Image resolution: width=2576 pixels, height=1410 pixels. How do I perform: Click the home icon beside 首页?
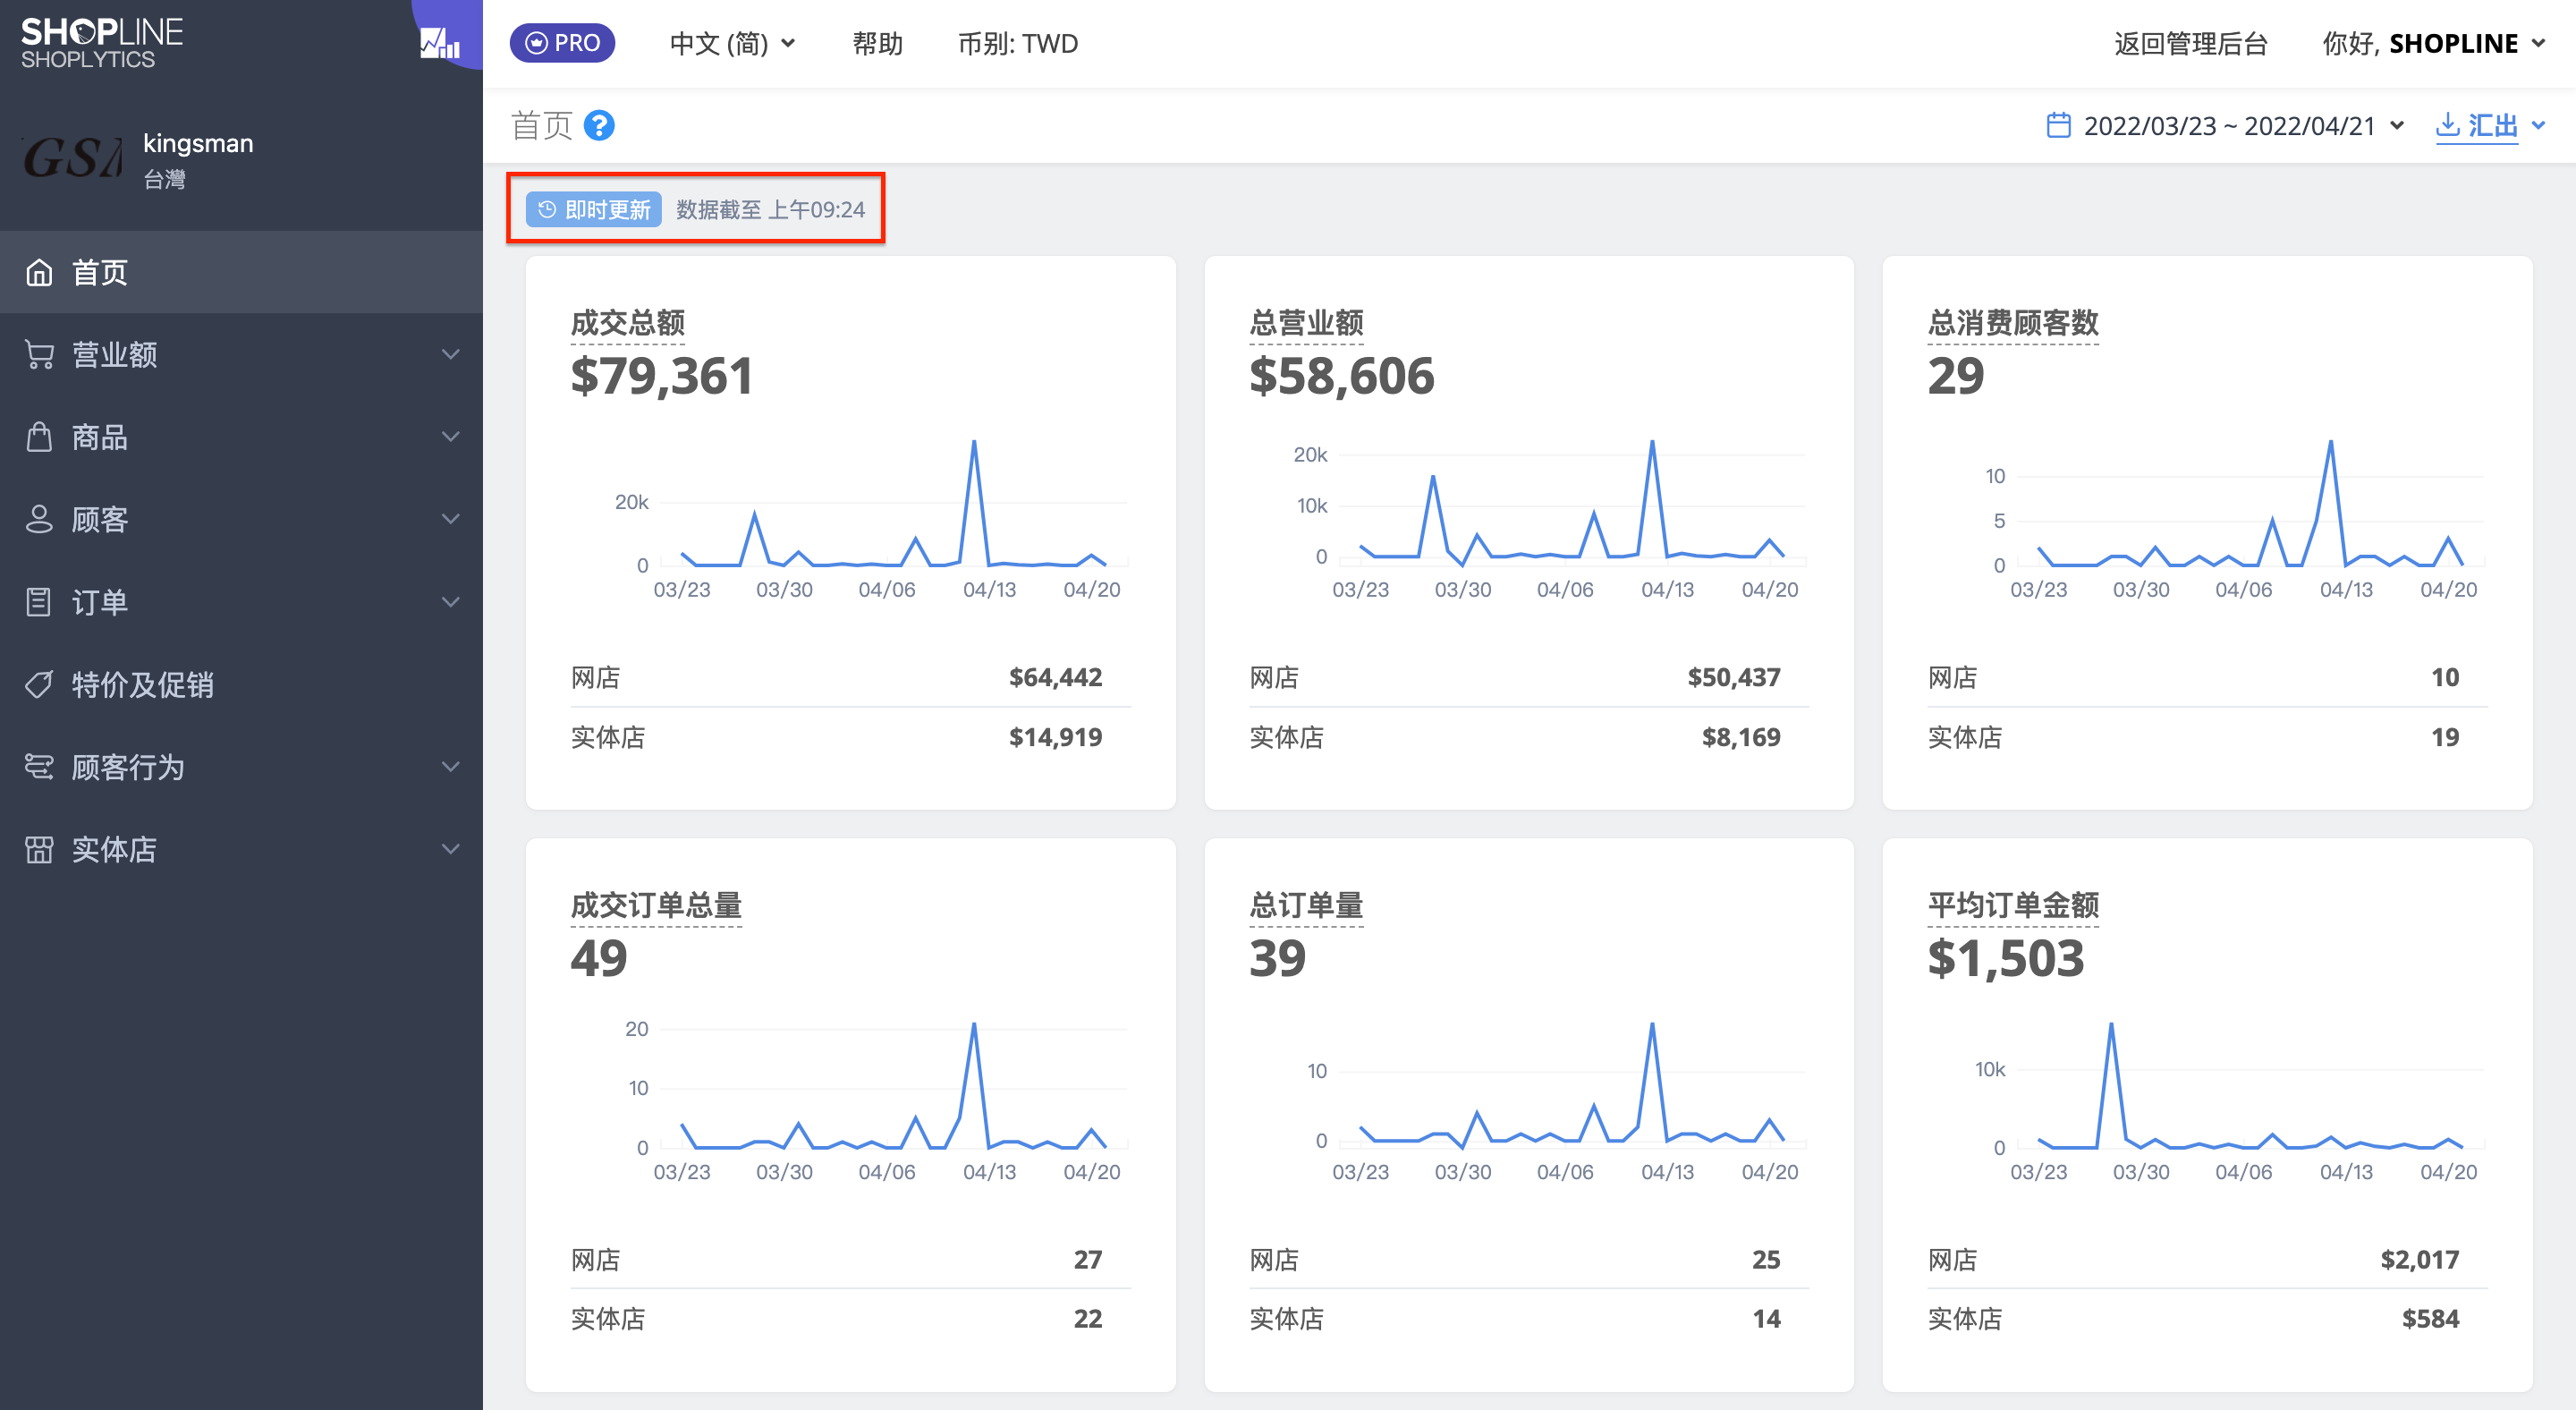point(39,272)
